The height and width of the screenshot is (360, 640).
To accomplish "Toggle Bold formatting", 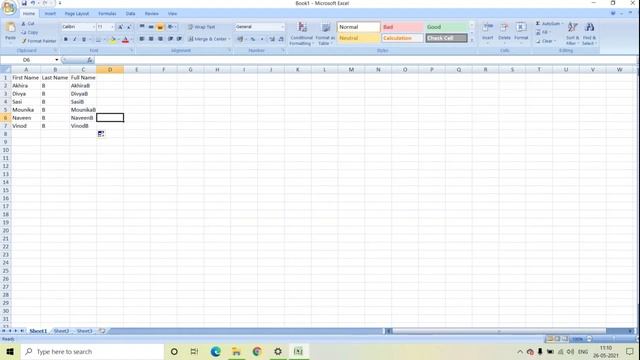I will (x=66, y=39).
